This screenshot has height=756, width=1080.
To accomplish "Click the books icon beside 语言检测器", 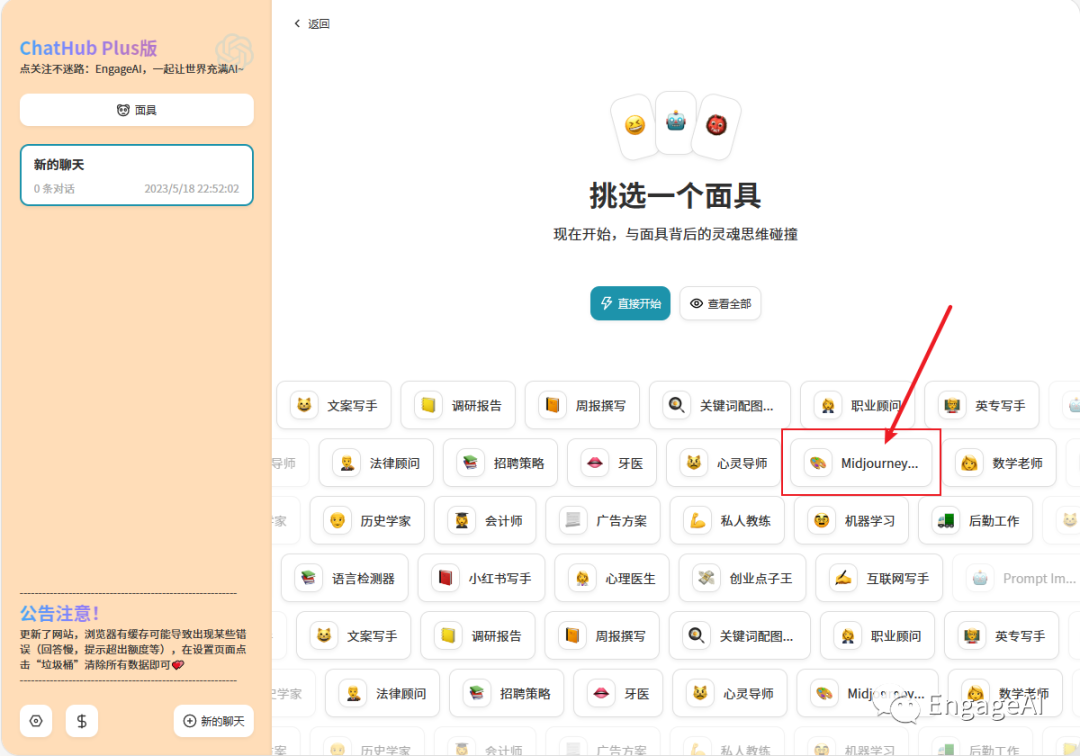I will coord(309,578).
